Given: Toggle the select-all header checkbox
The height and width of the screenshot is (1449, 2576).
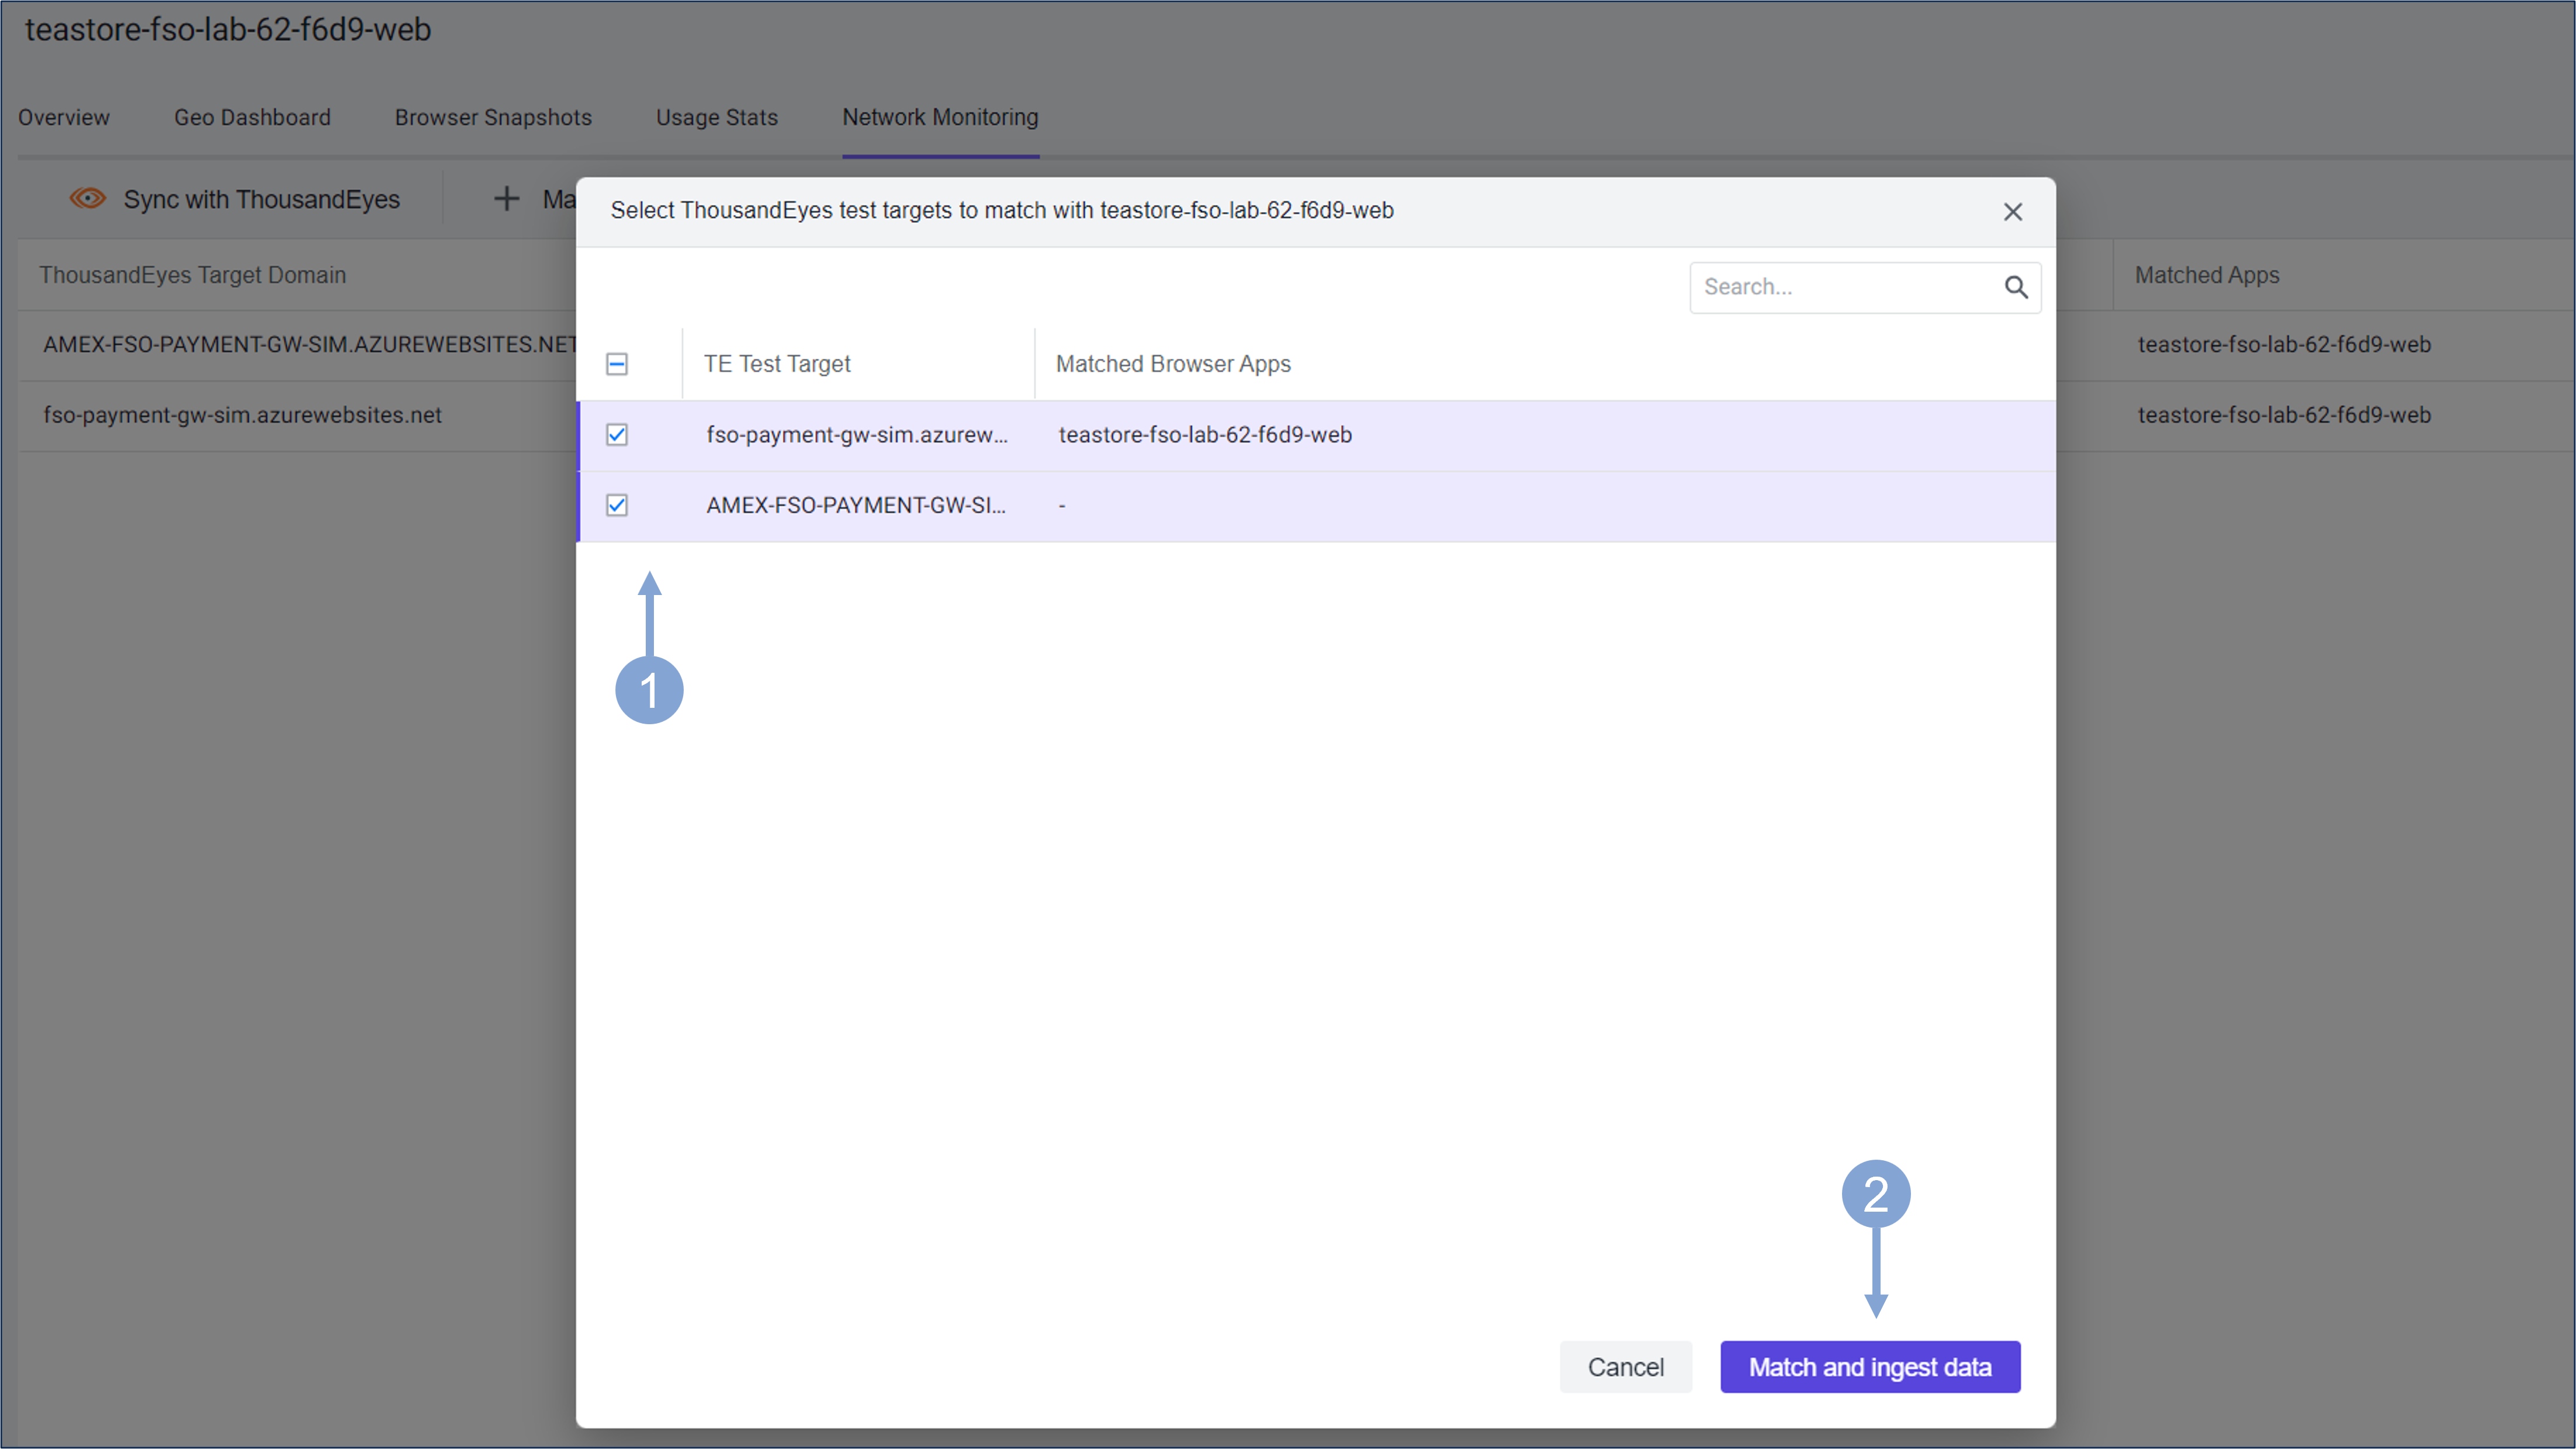Looking at the screenshot, I should pyautogui.click(x=617, y=364).
